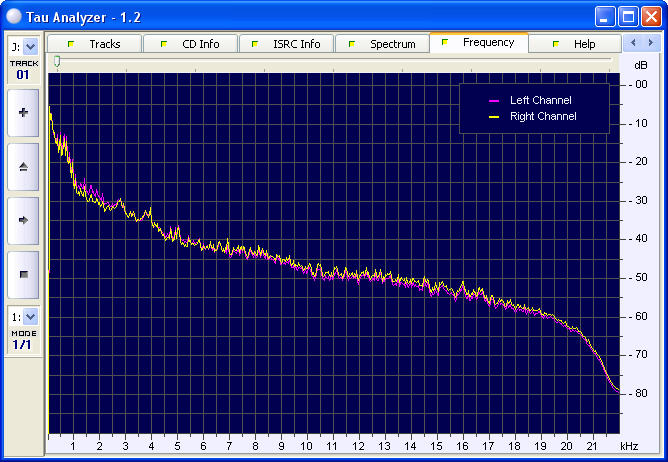Expand the mode 1: dropdown
Screen dimensions: 668x462
[30, 317]
